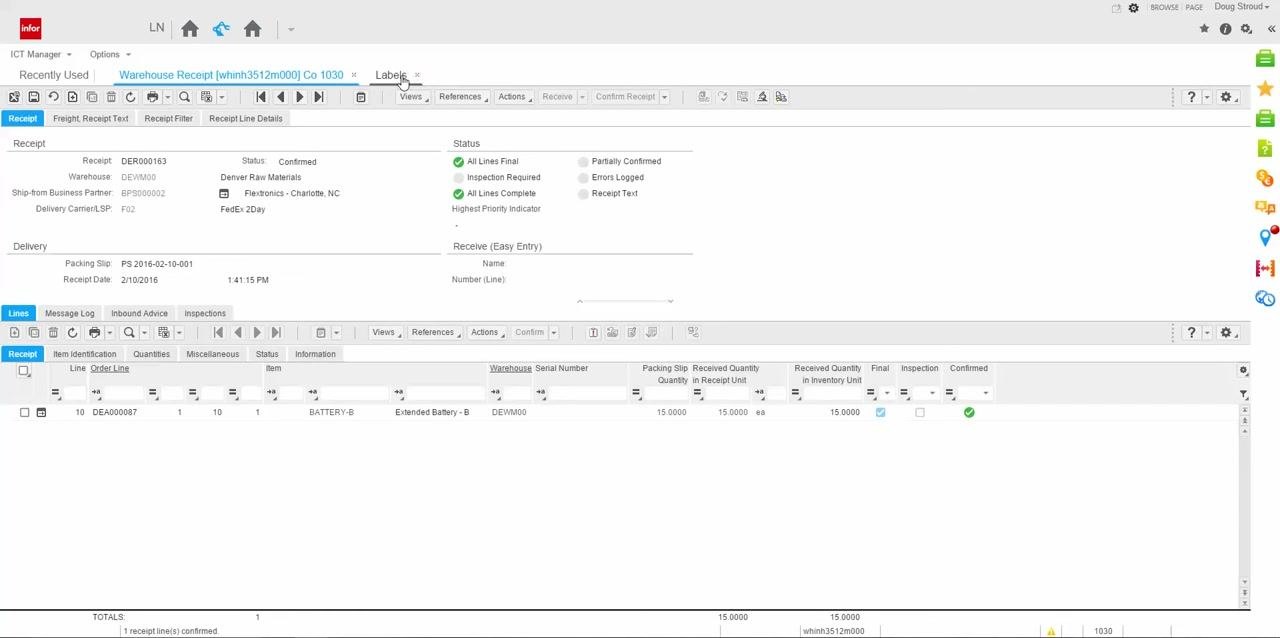Open the Lines Actions dropdown

[x=487, y=332]
